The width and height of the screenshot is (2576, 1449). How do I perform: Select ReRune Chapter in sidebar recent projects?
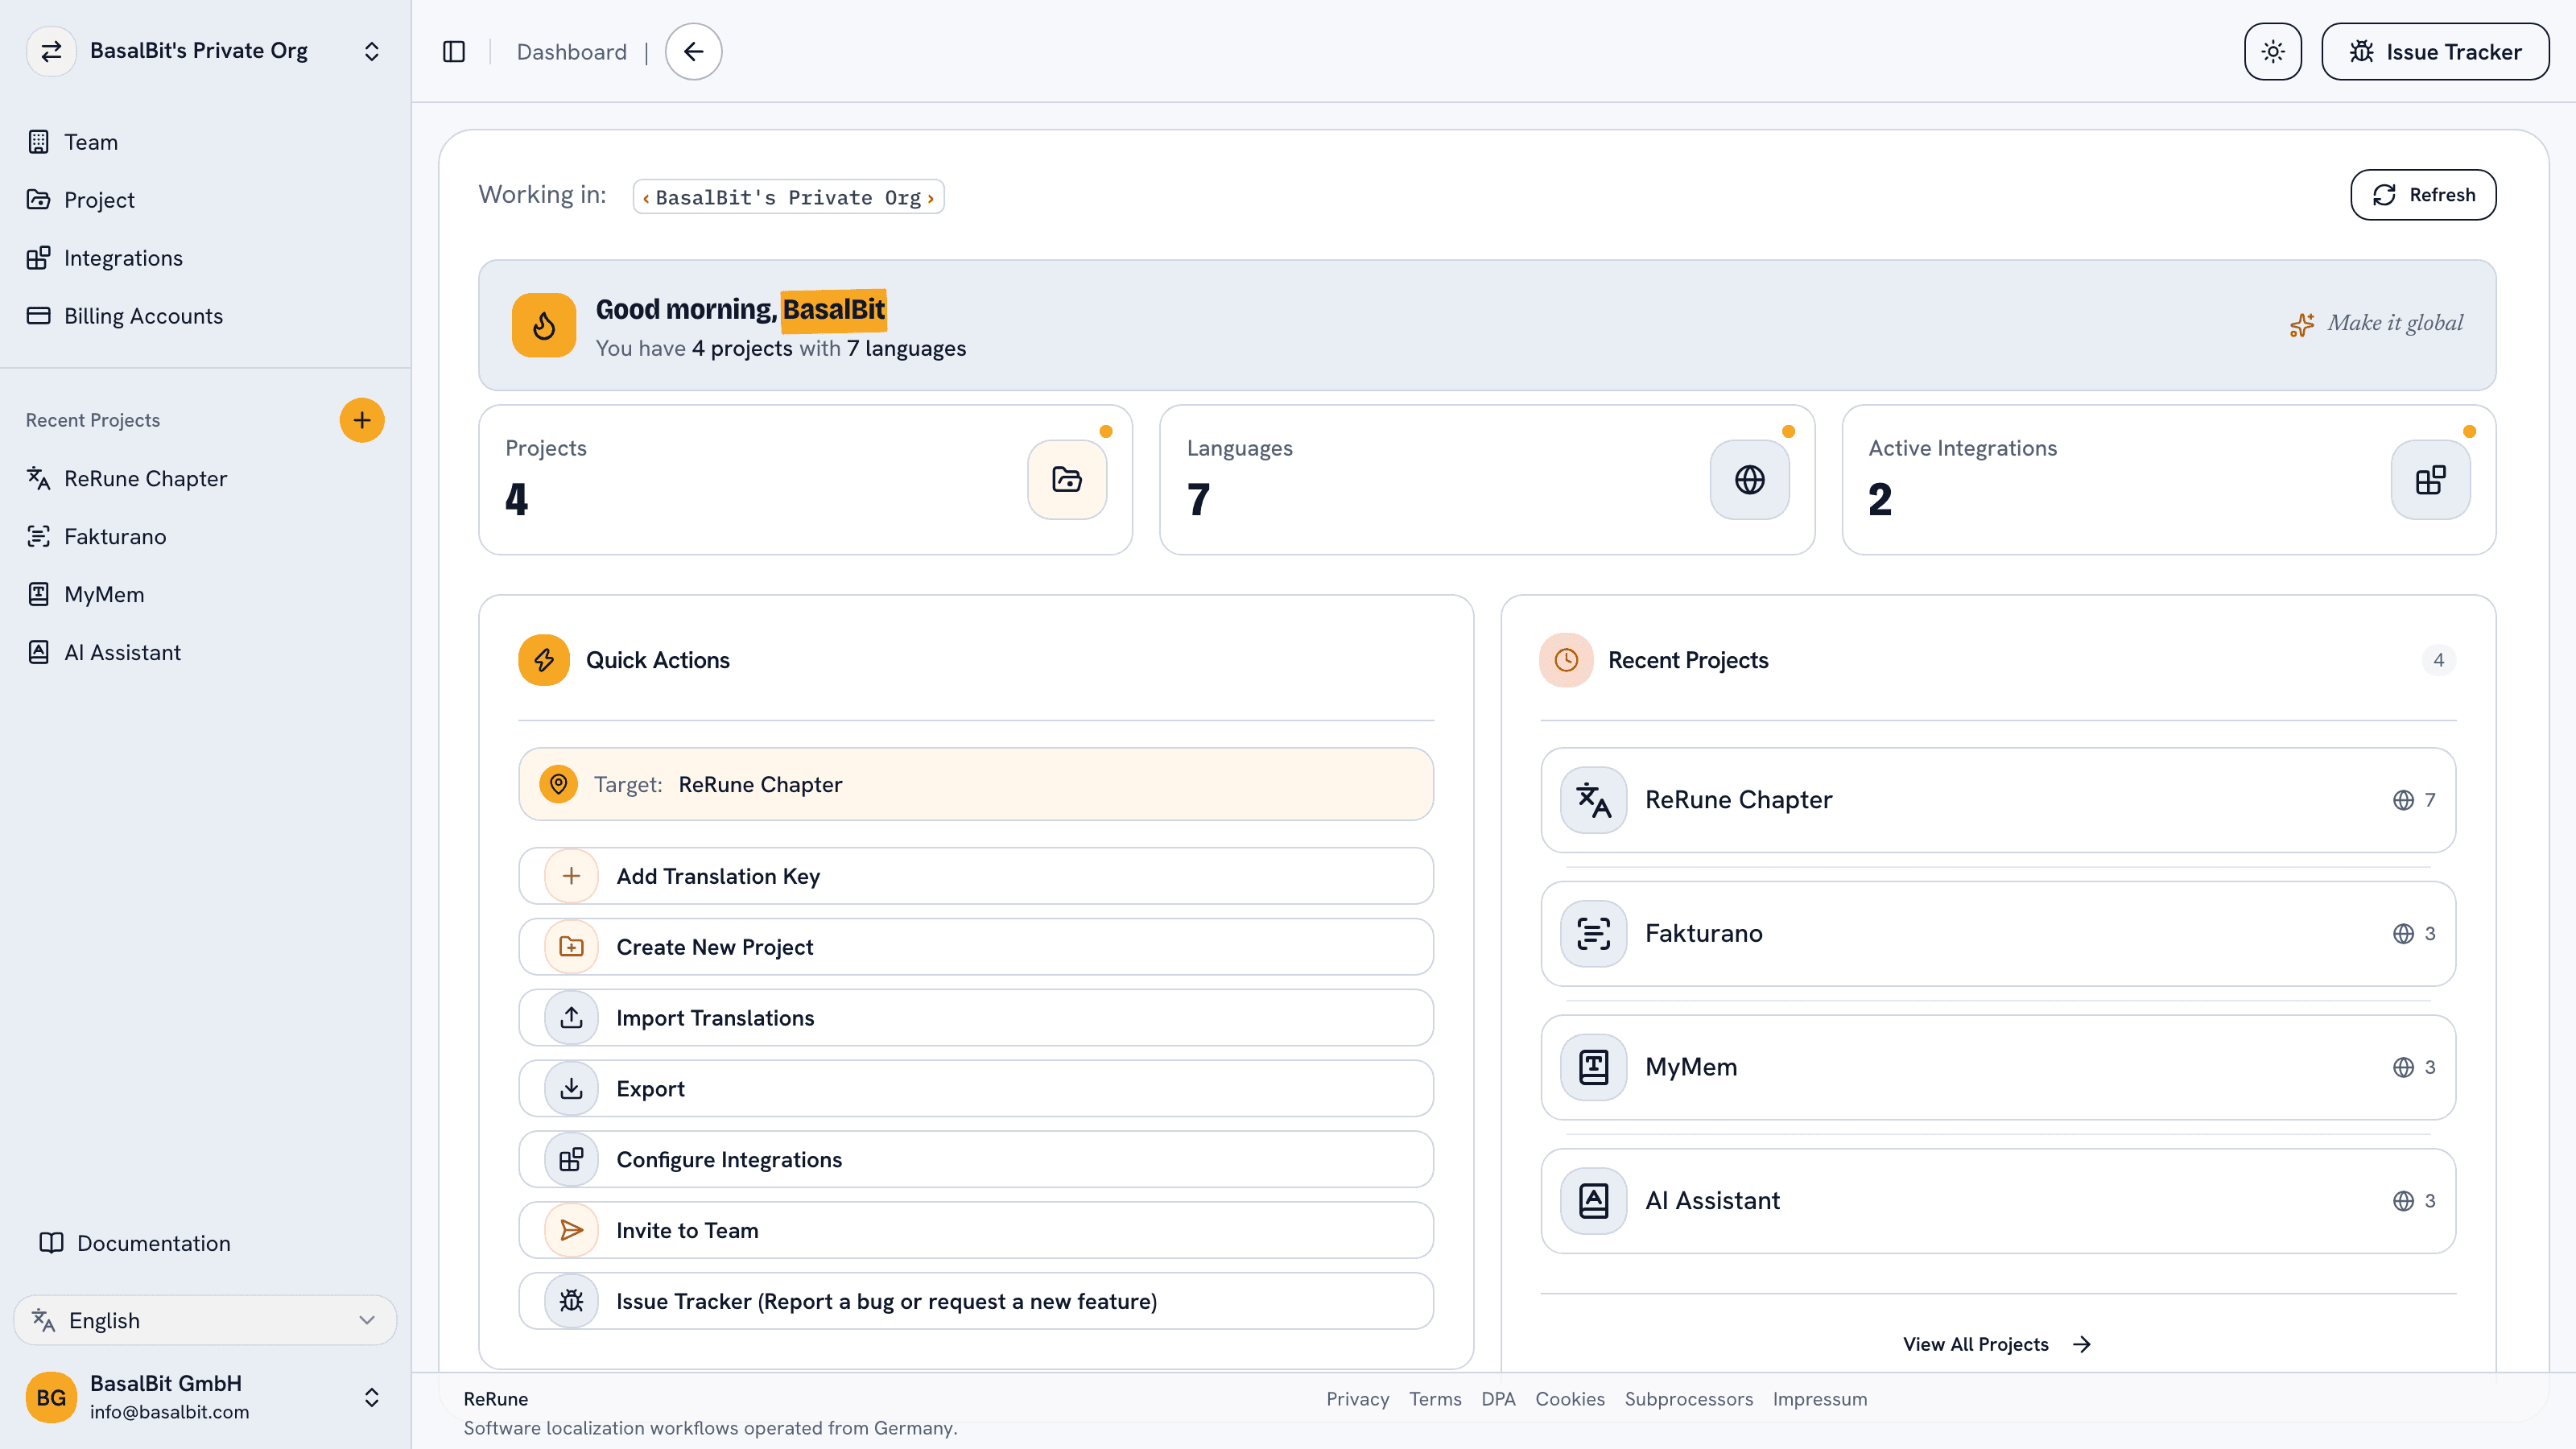coord(205,479)
